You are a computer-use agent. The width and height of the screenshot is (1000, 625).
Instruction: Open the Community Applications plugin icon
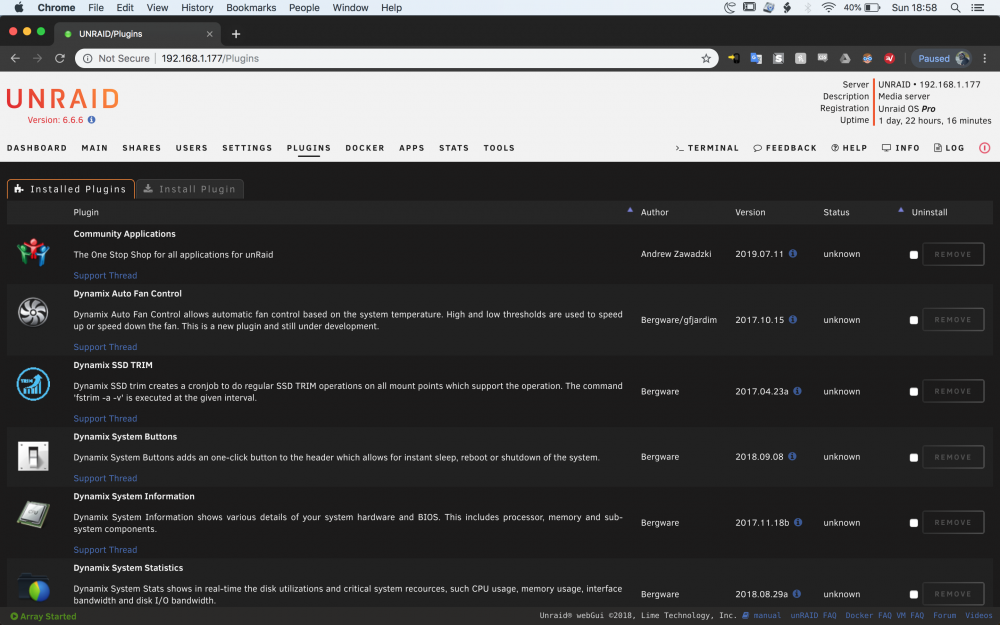33,252
